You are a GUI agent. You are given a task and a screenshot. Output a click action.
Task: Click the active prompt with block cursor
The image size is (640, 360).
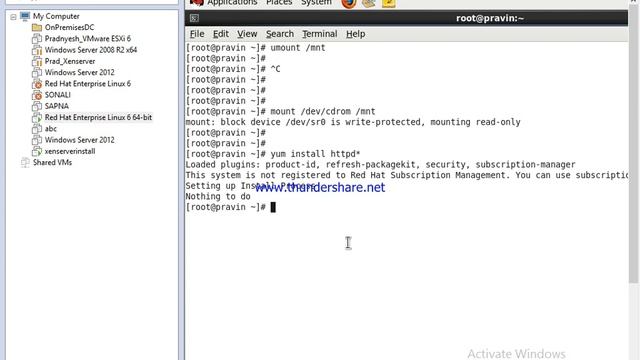pos(231,207)
